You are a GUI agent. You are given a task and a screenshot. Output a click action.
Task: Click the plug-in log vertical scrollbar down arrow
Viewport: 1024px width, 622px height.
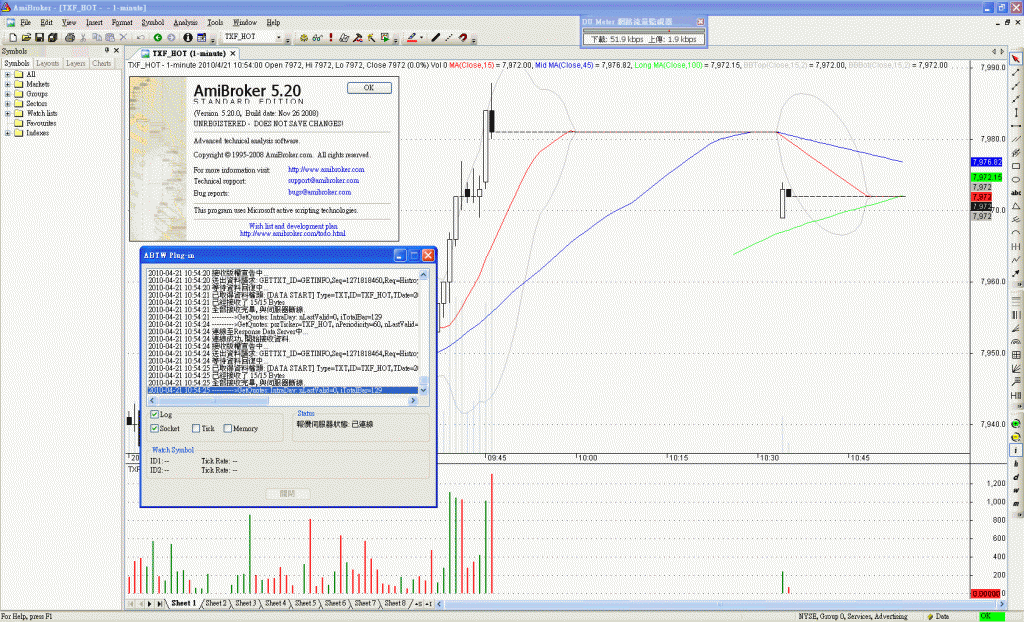423,390
